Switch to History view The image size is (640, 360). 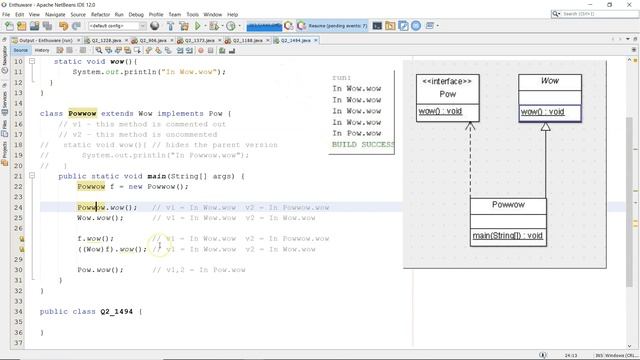(42, 50)
